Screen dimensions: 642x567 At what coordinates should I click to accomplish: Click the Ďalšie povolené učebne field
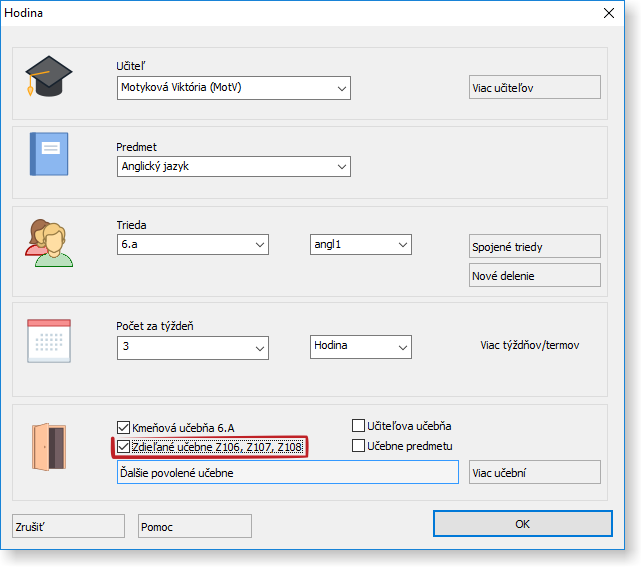click(x=287, y=473)
